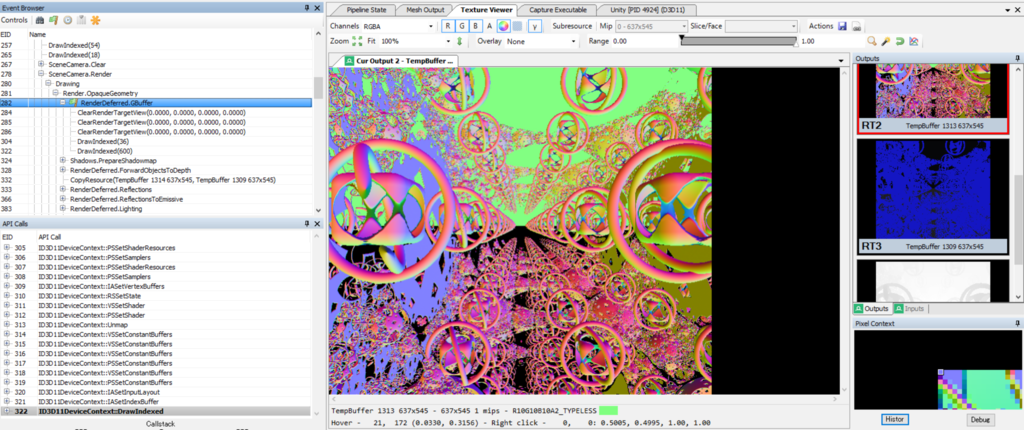Click the green color swatch after R10G10B10A2_TYPELESS
Image resolution: width=1024 pixels, height=430 pixels.
point(609,411)
